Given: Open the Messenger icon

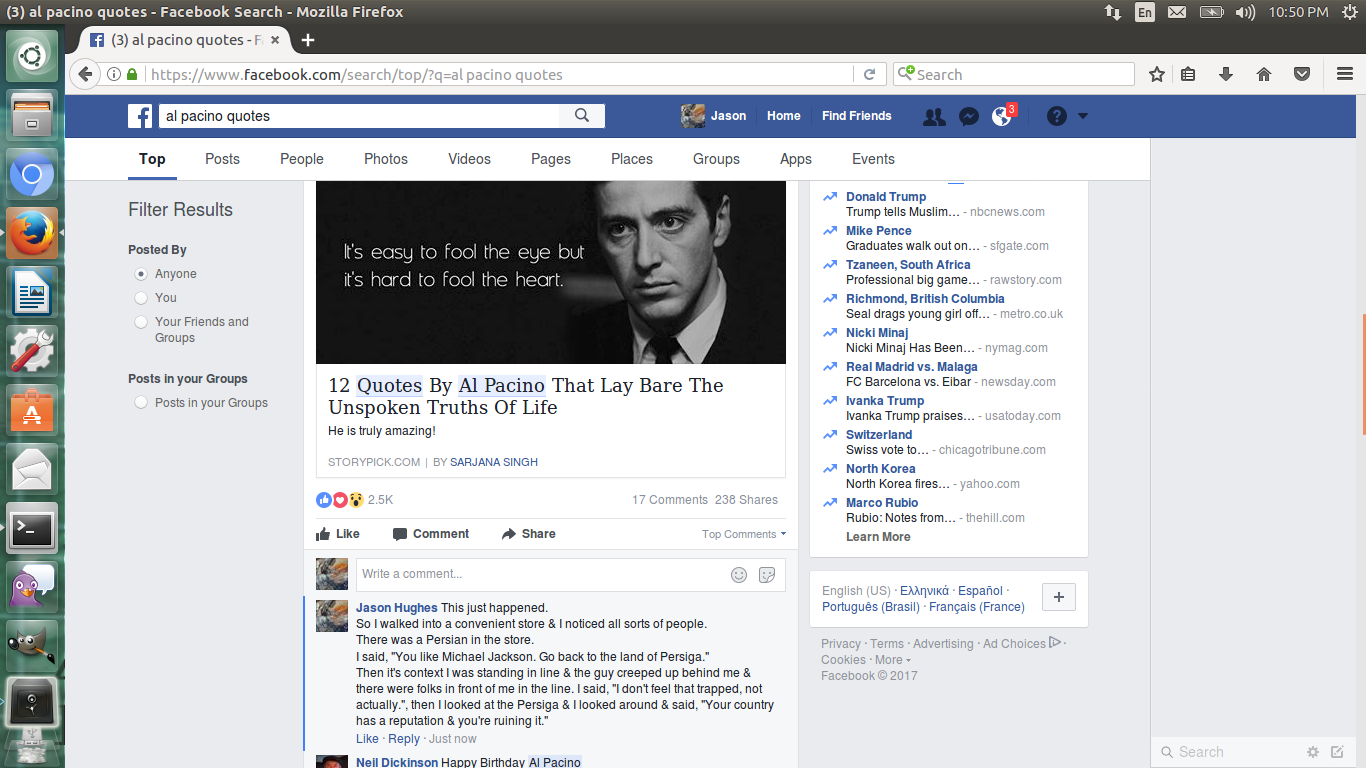Looking at the screenshot, I should (968, 116).
